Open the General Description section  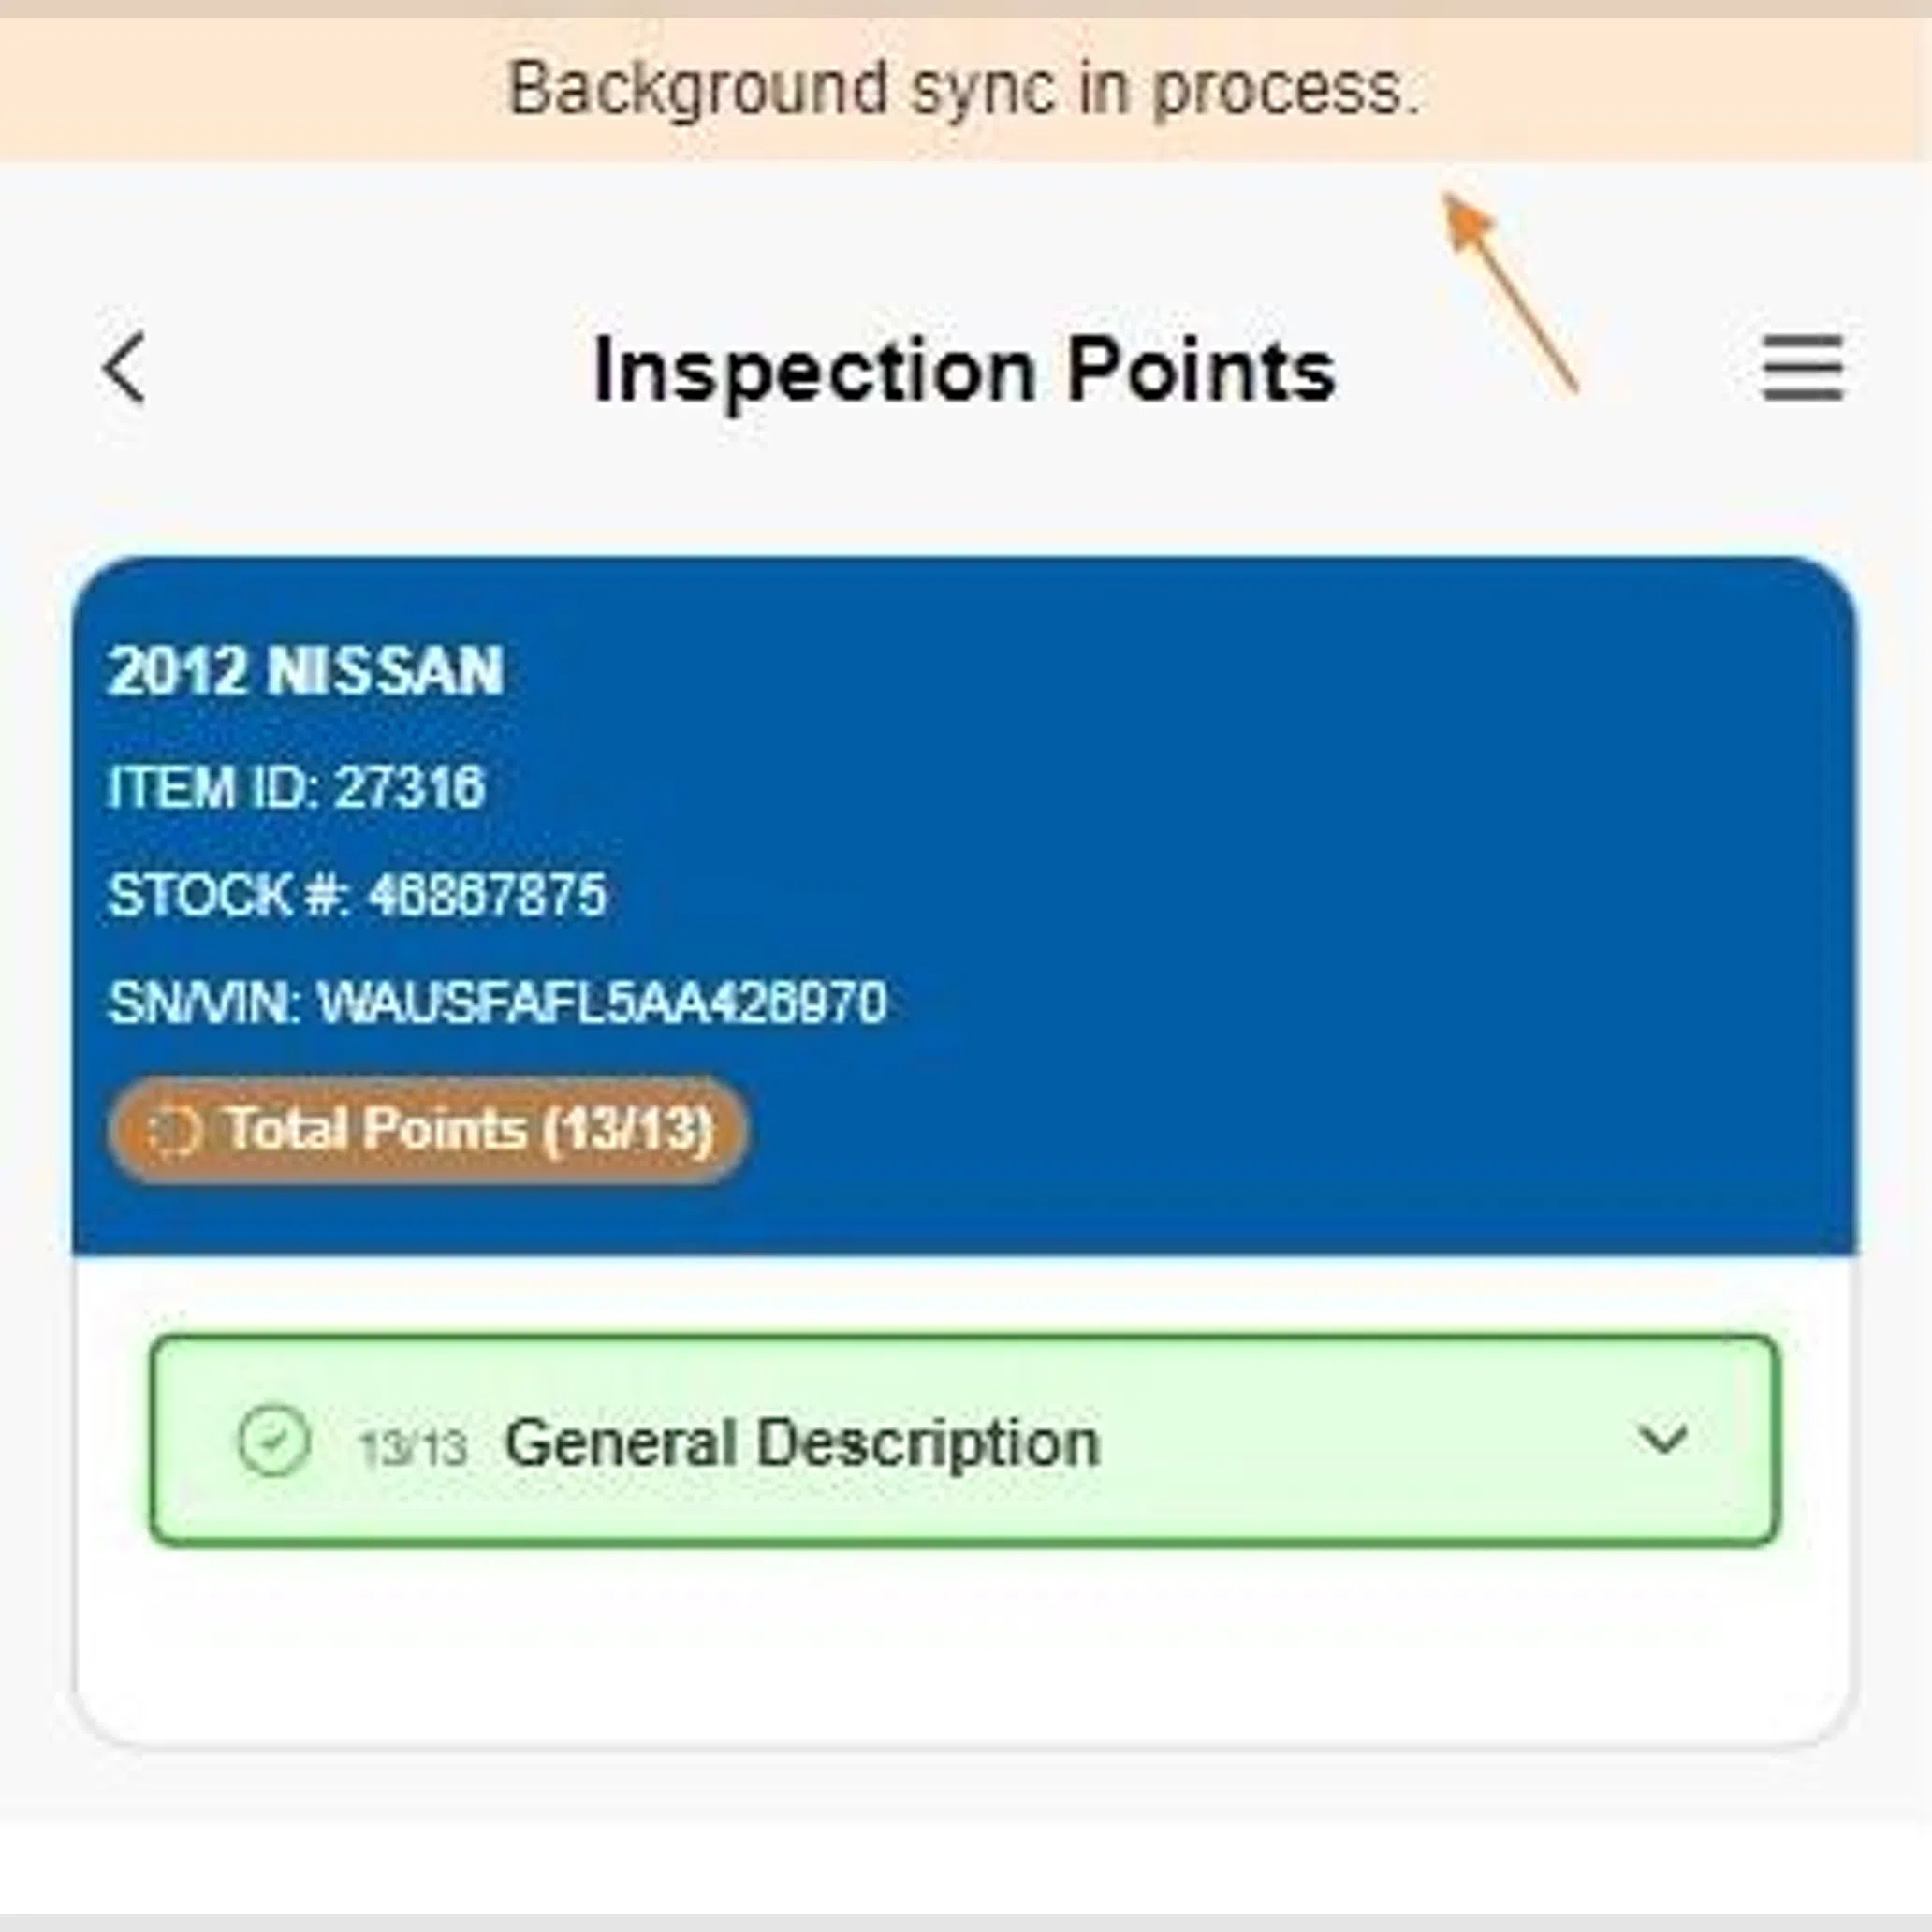pyautogui.click(x=964, y=1441)
